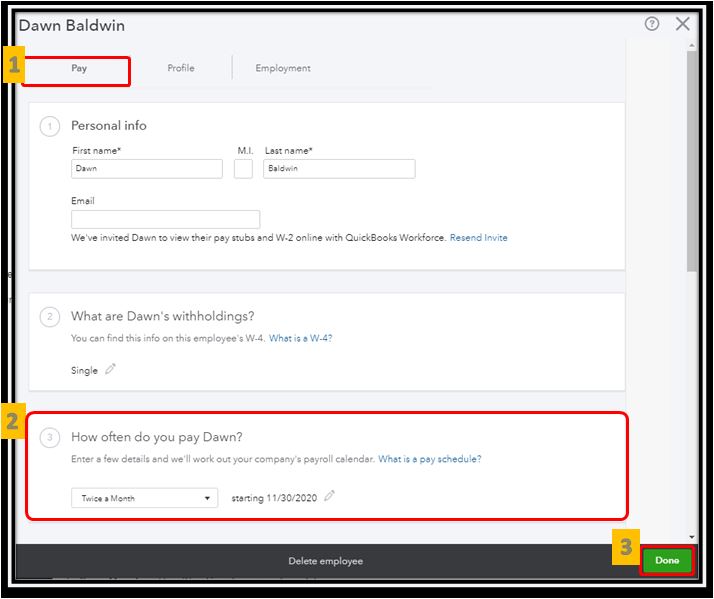
Task: Close the Dawn Baldwin dialog
Action: 683,24
